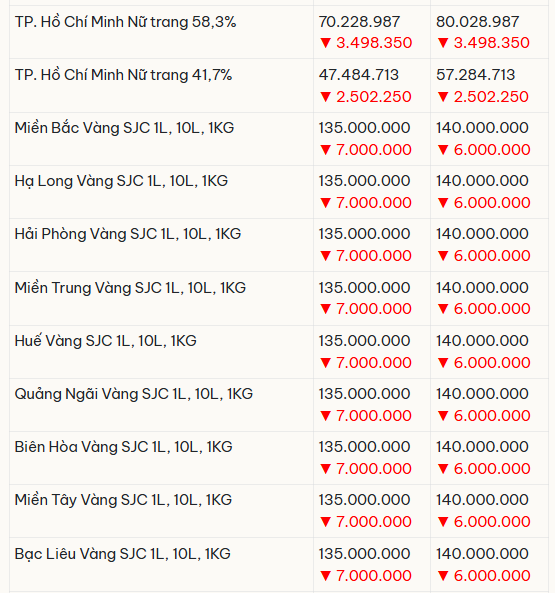
Task: Click buy price 70.228.987
Action: (359, 22)
